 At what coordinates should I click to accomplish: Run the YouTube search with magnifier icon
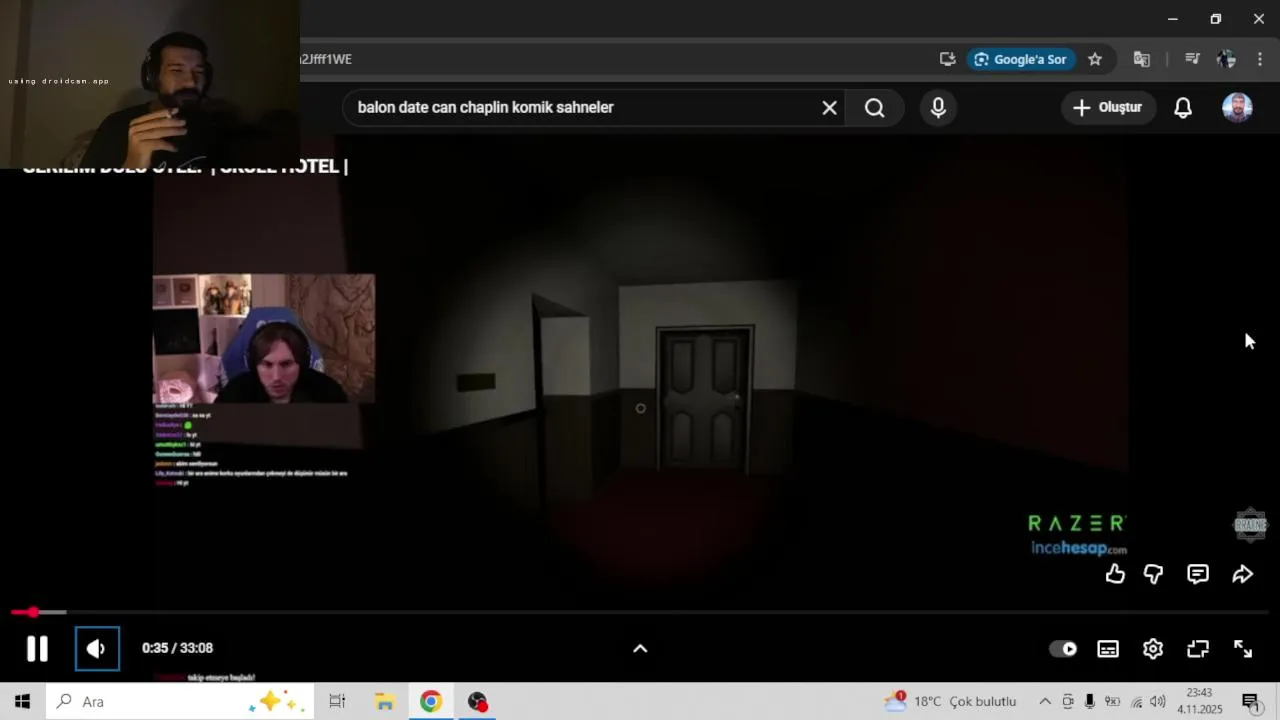coord(875,108)
